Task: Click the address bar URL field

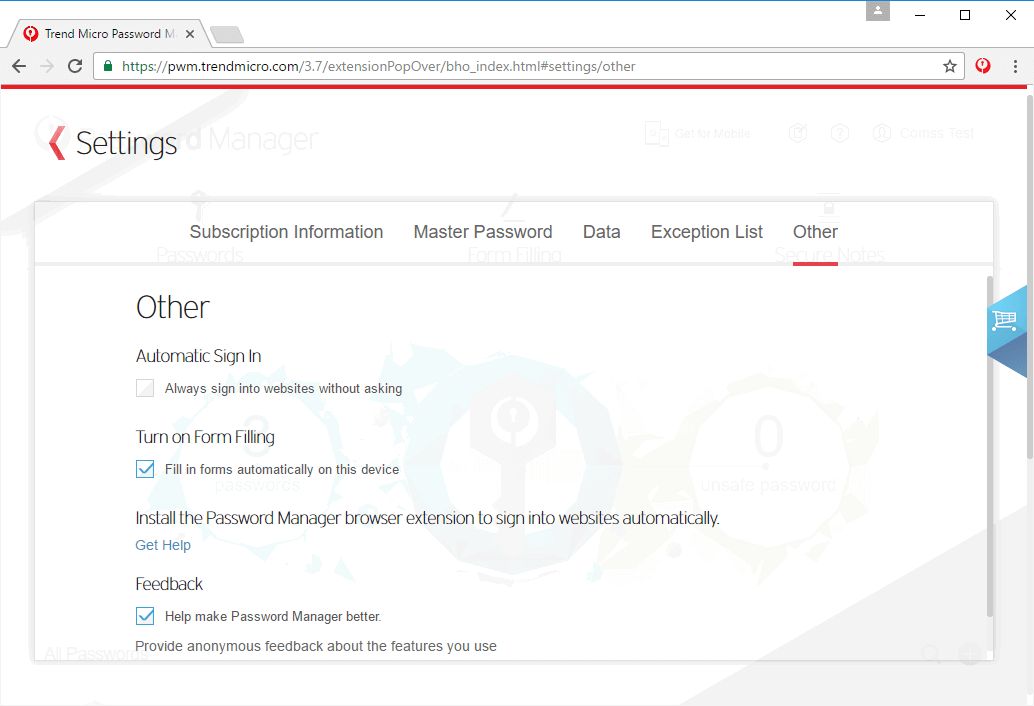Action: [x=529, y=66]
